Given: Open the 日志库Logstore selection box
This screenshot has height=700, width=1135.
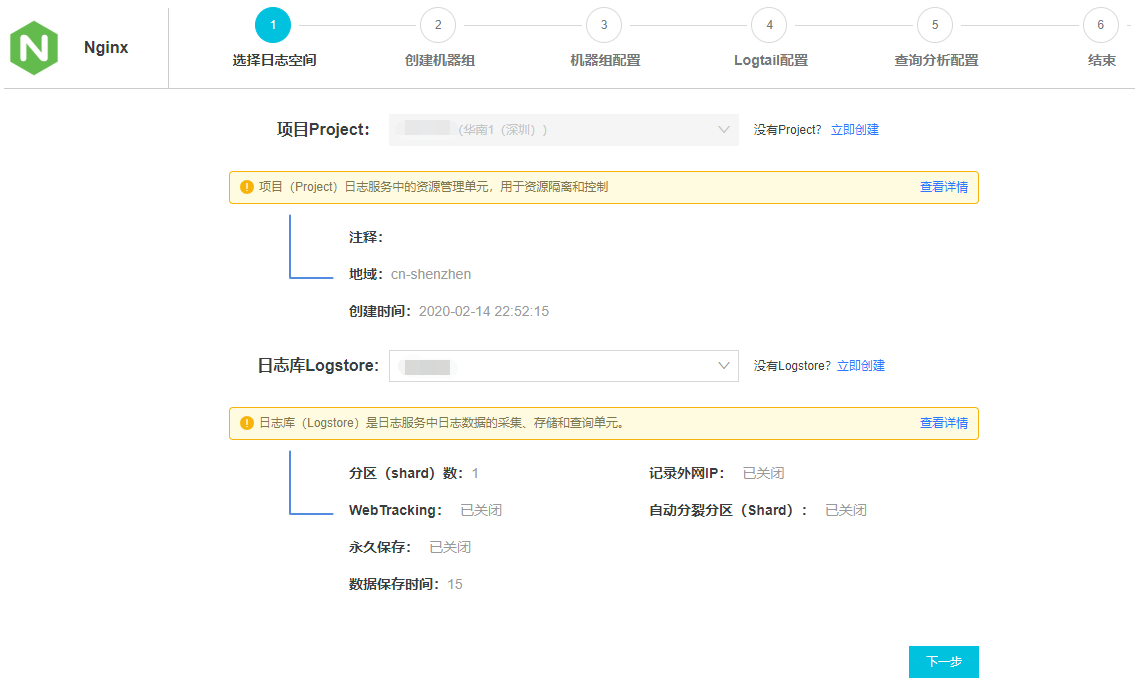Looking at the screenshot, I should [x=563, y=366].
